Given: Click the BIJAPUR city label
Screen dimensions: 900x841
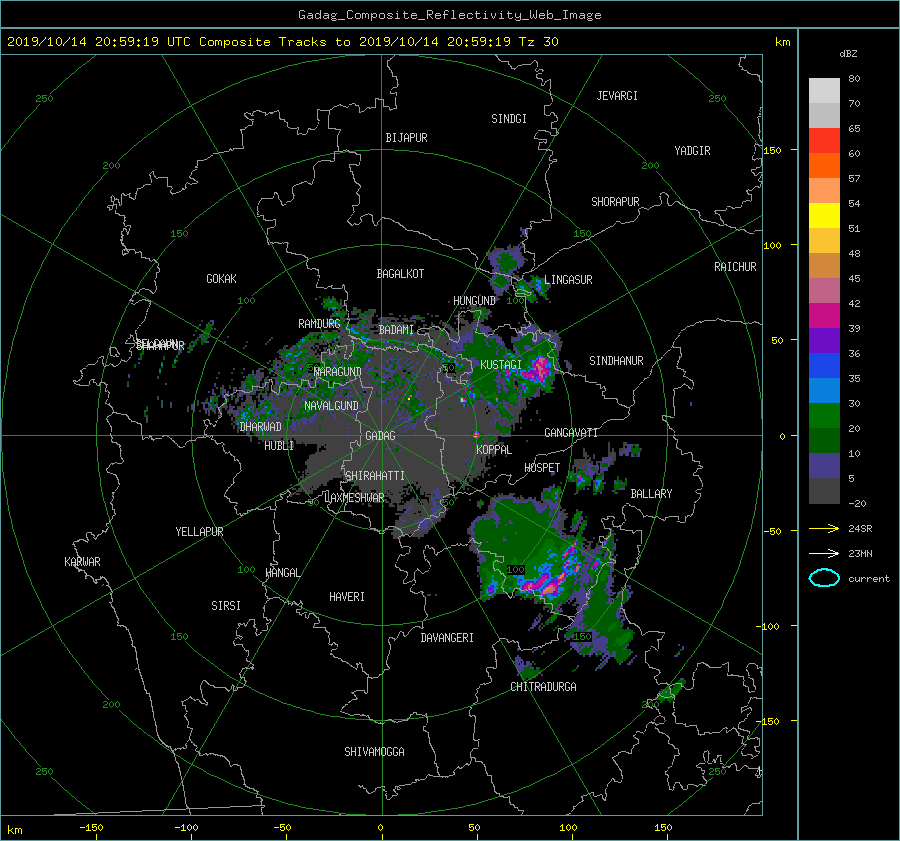Looking at the screenshot, I should (406, 138).
